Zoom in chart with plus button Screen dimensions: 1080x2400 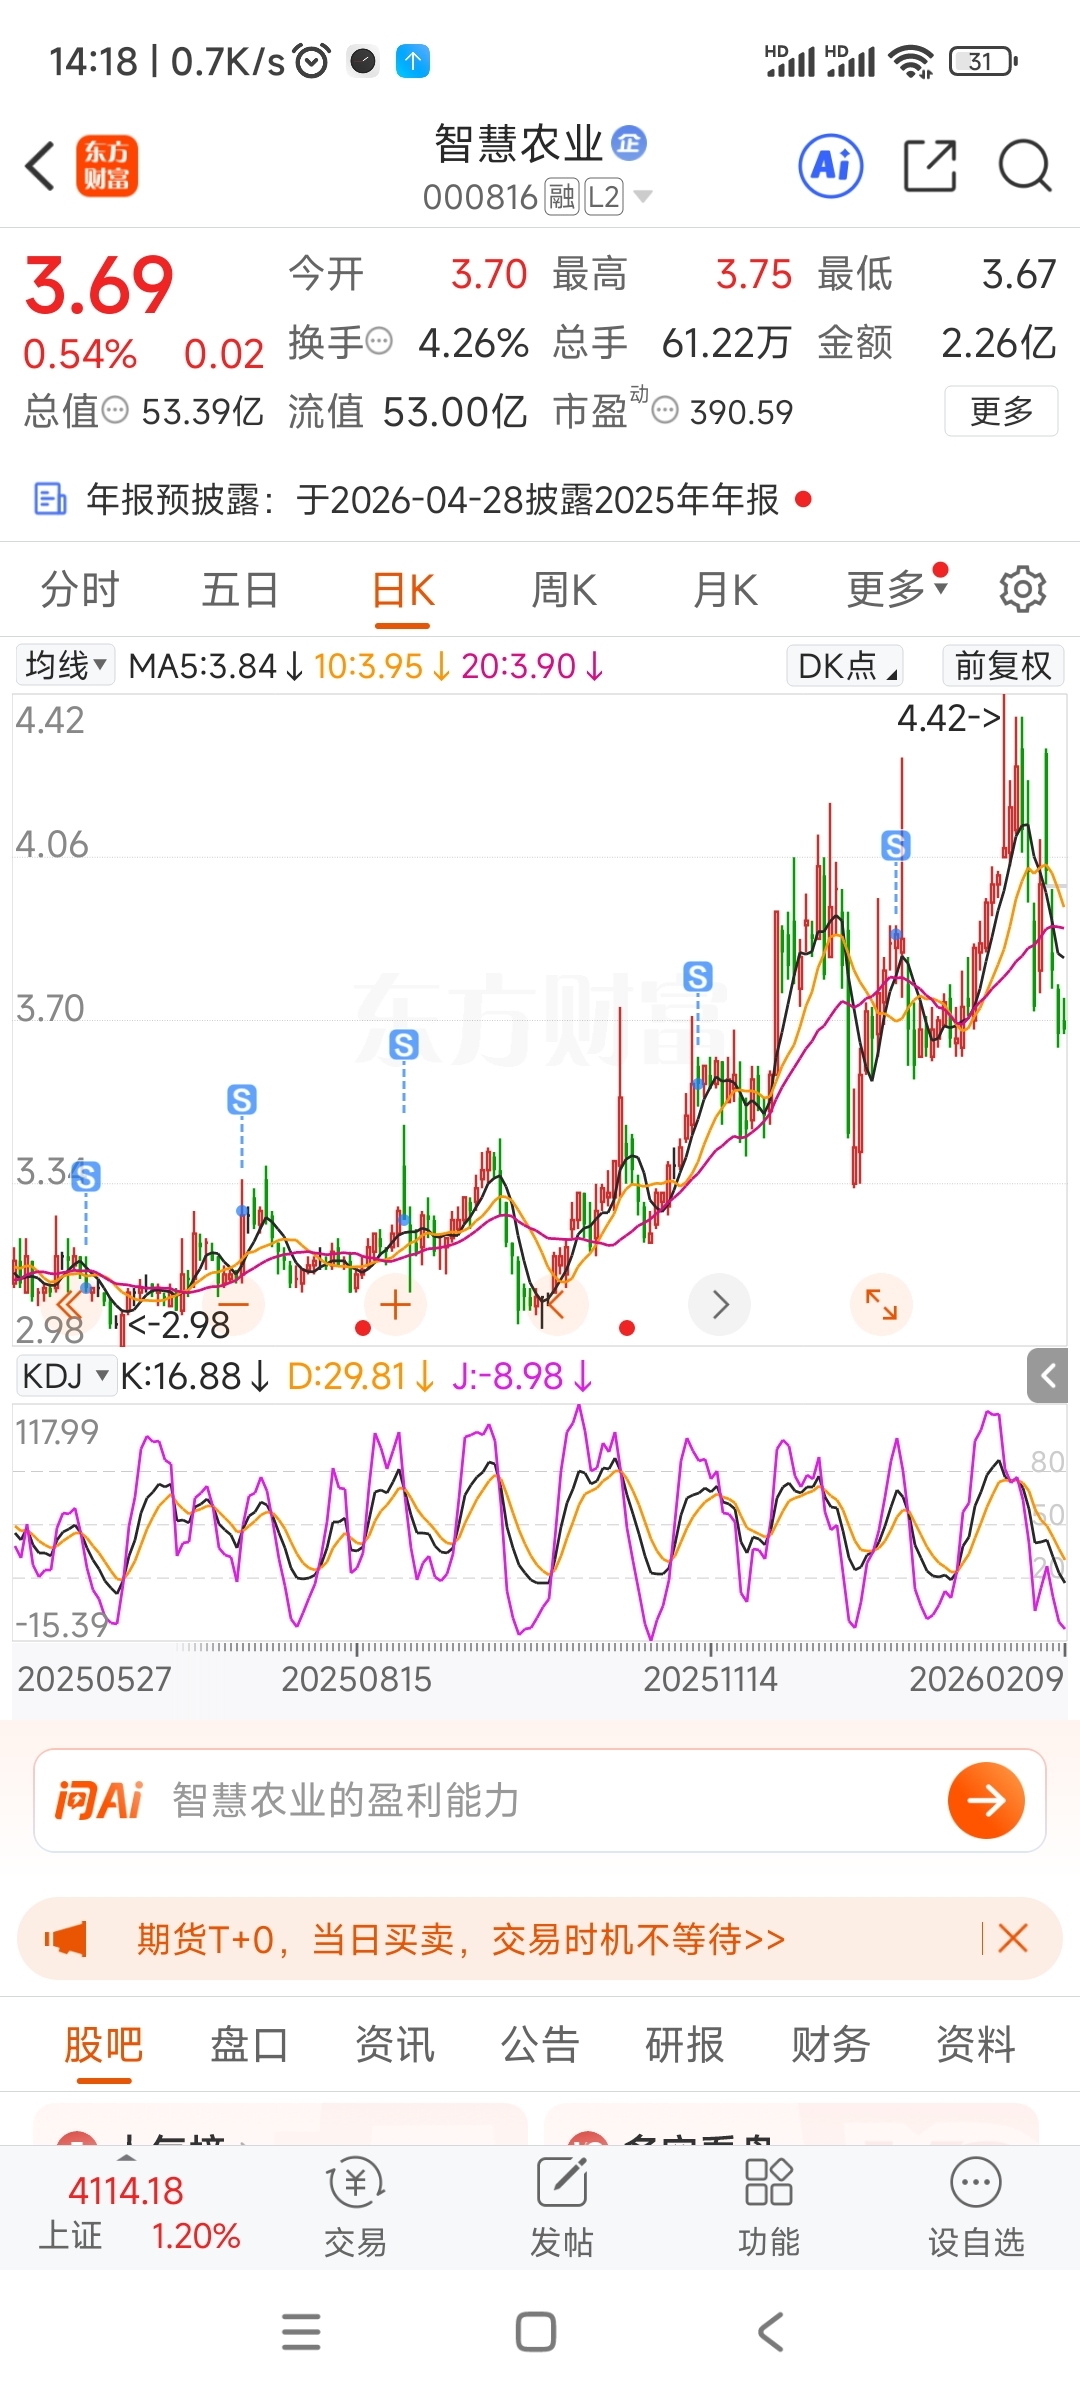click(396, 1305)
